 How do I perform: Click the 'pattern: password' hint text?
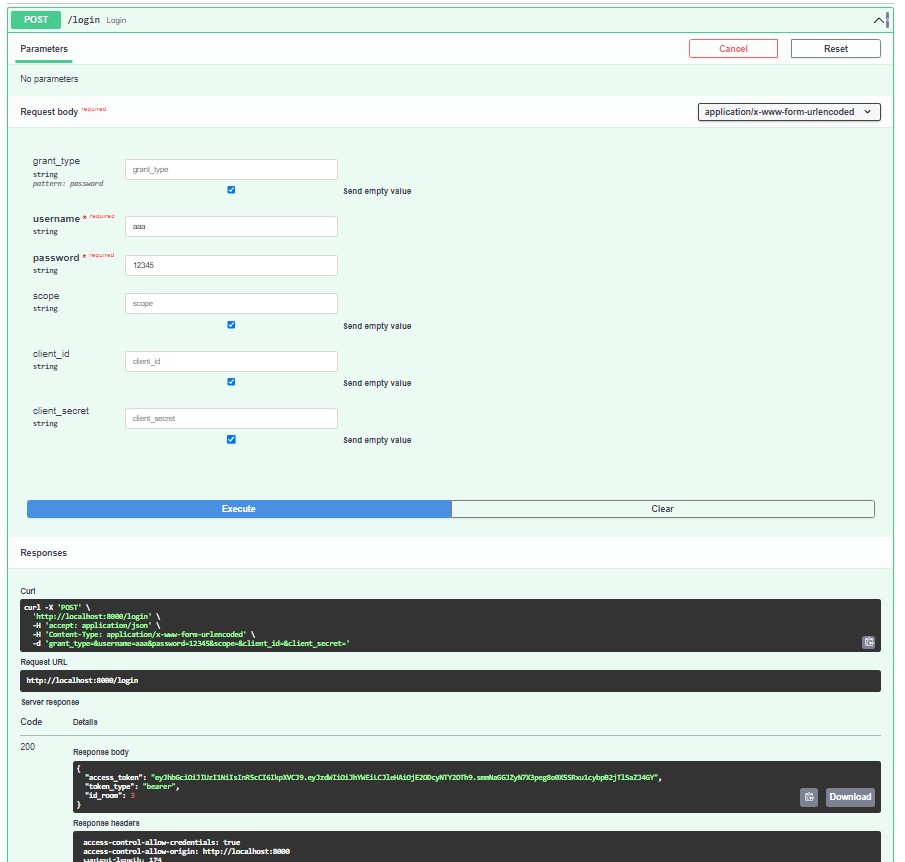68,184
